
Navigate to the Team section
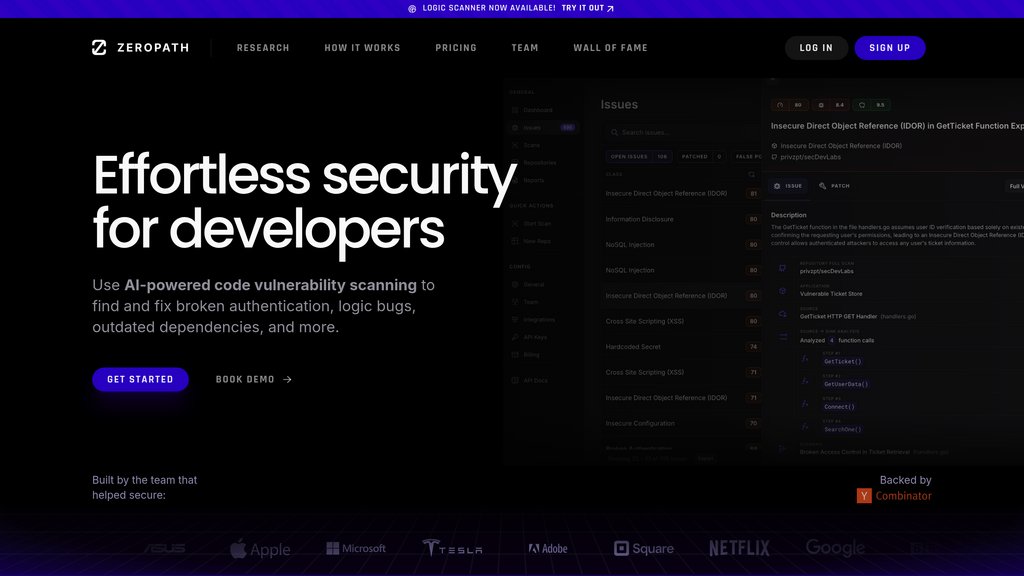click(525, 48)
